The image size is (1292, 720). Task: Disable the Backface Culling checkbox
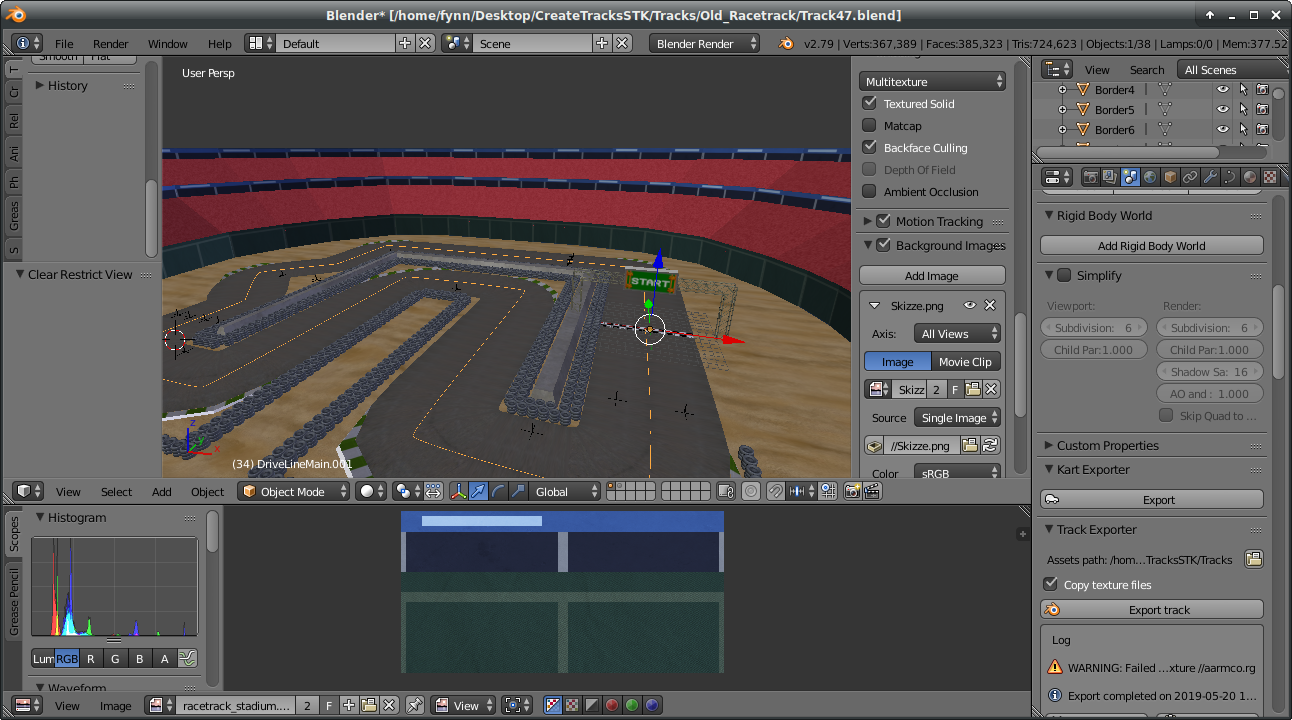point(870,148)
